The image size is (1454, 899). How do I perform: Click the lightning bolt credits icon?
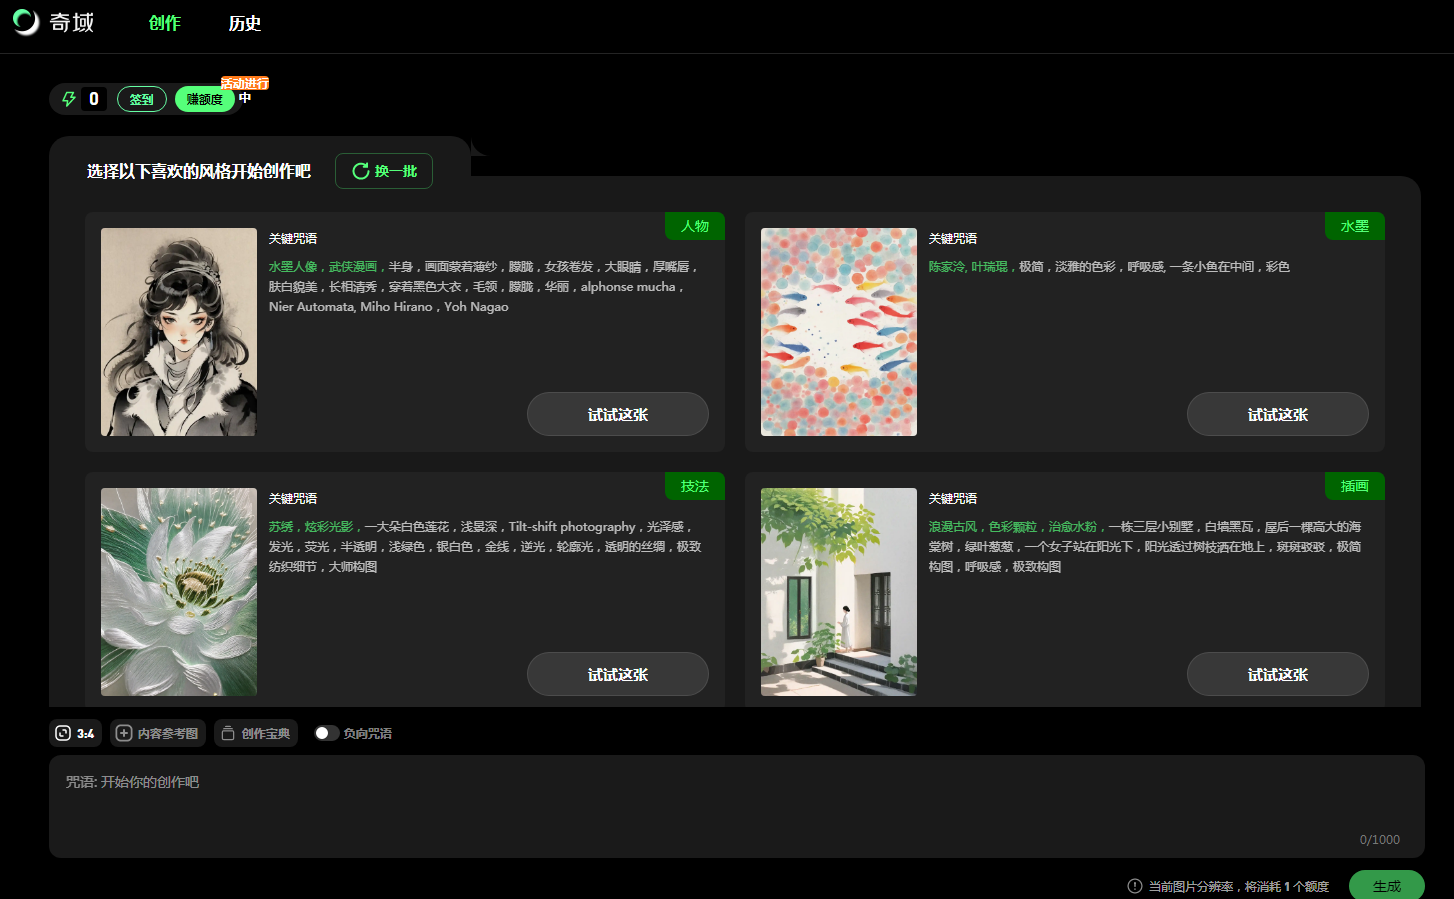(x=69, y=99)
